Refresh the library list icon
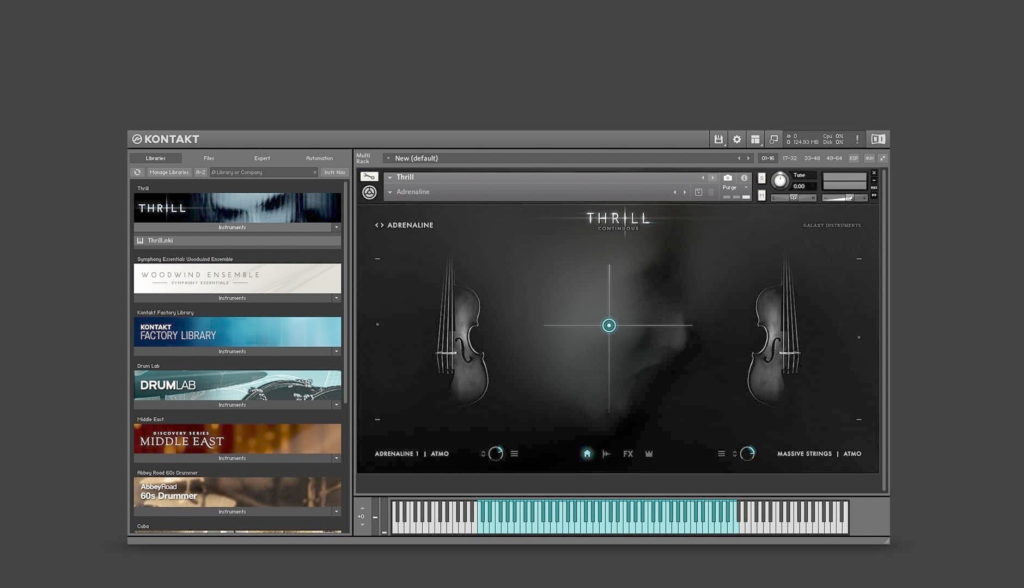This screenshot has width=1024, height=588. 138,172
